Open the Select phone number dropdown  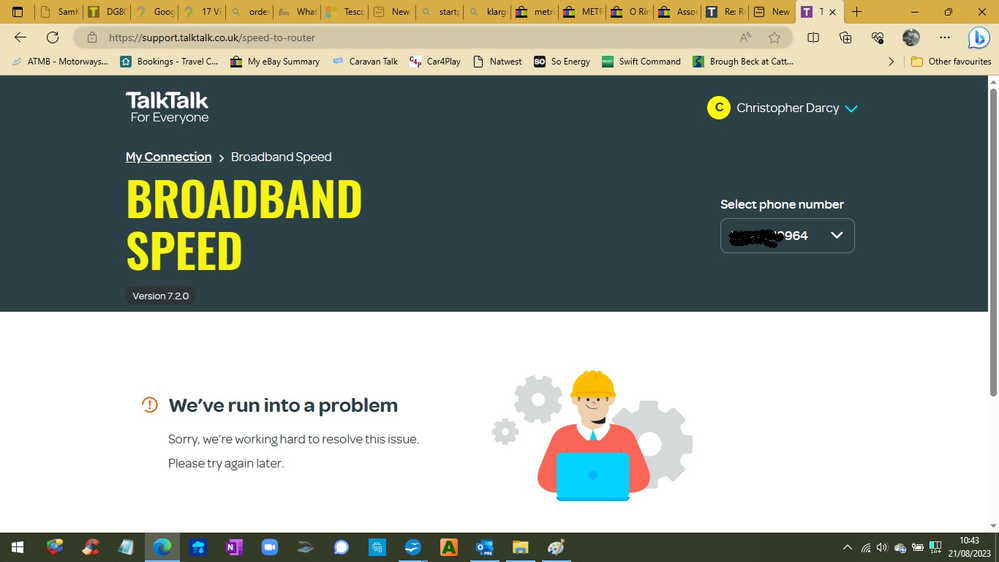(x=787, y=236)
